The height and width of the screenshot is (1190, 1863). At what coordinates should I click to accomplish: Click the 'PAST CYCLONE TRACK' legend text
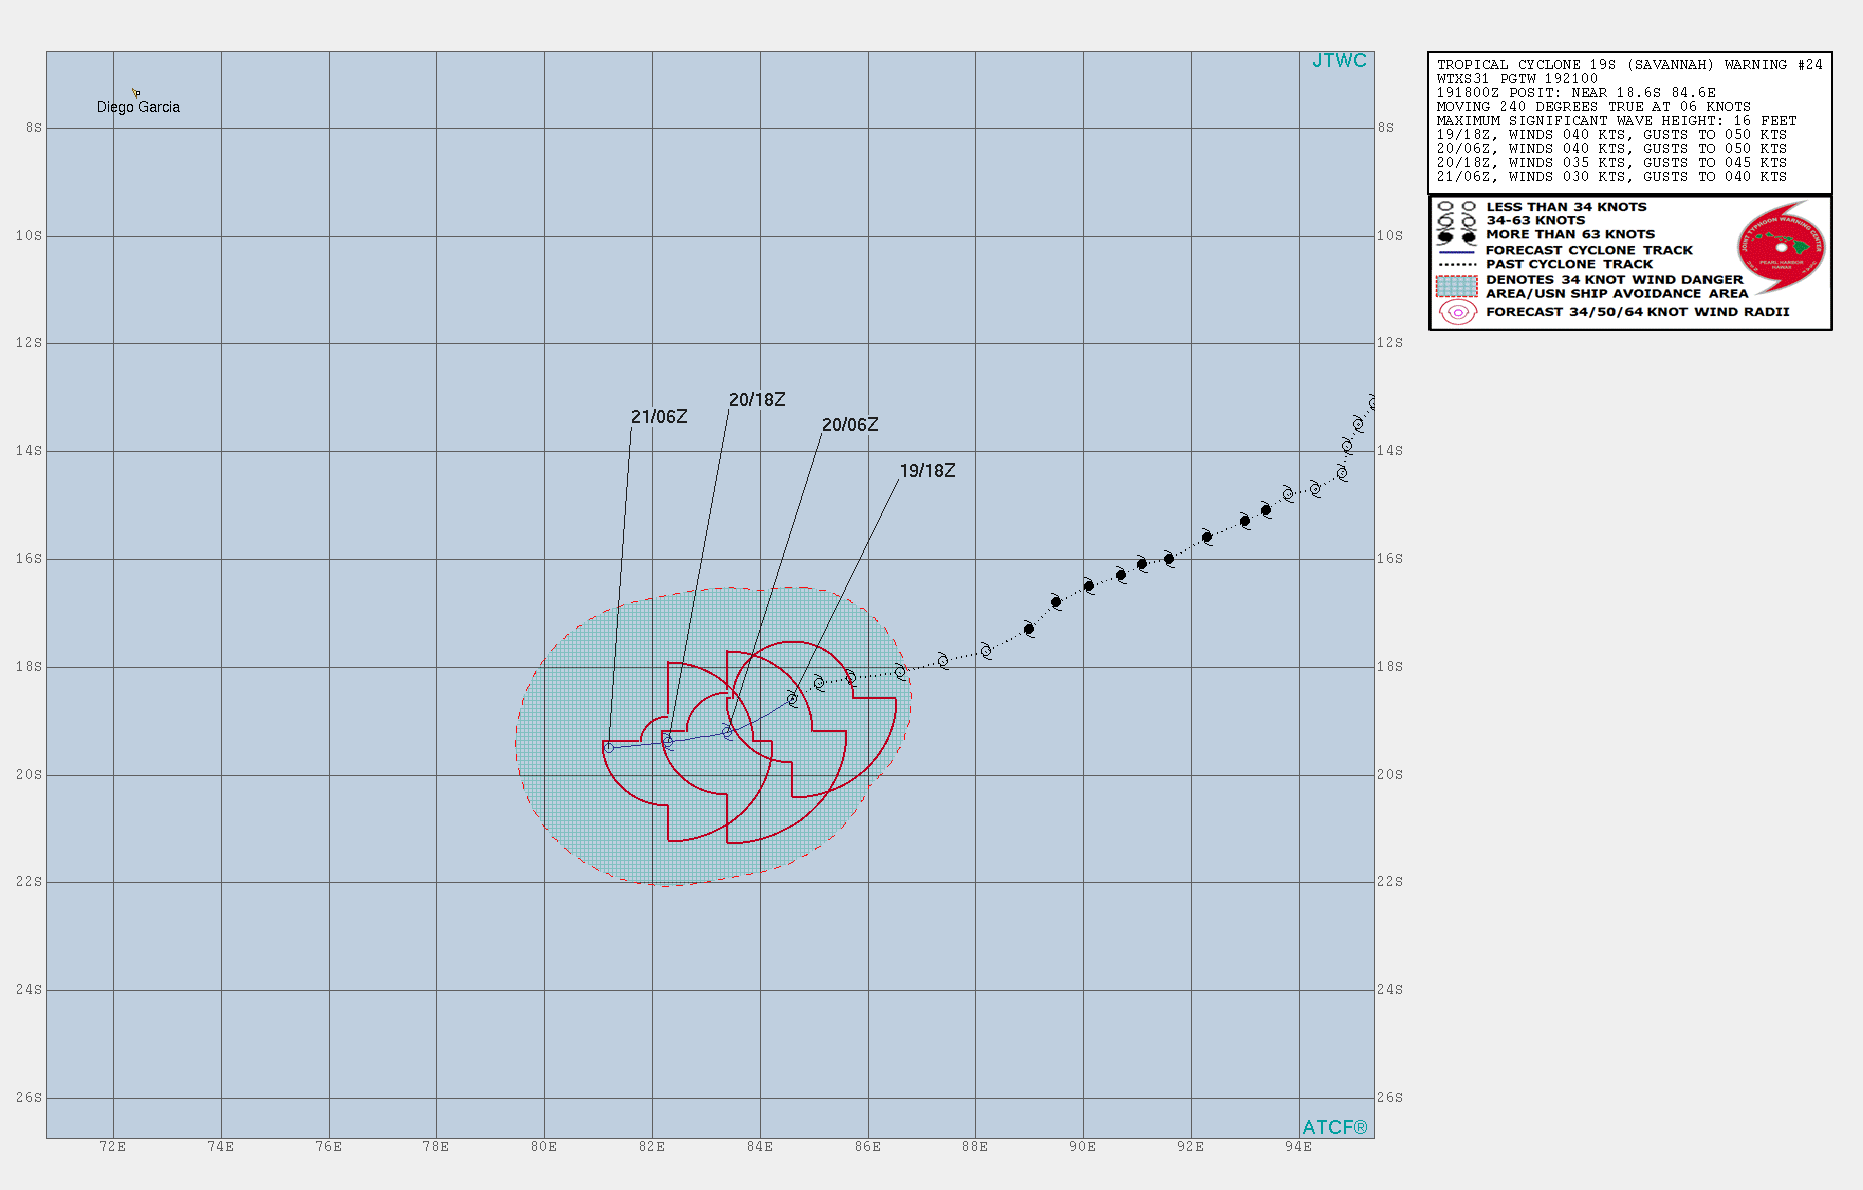(1569, 264)
